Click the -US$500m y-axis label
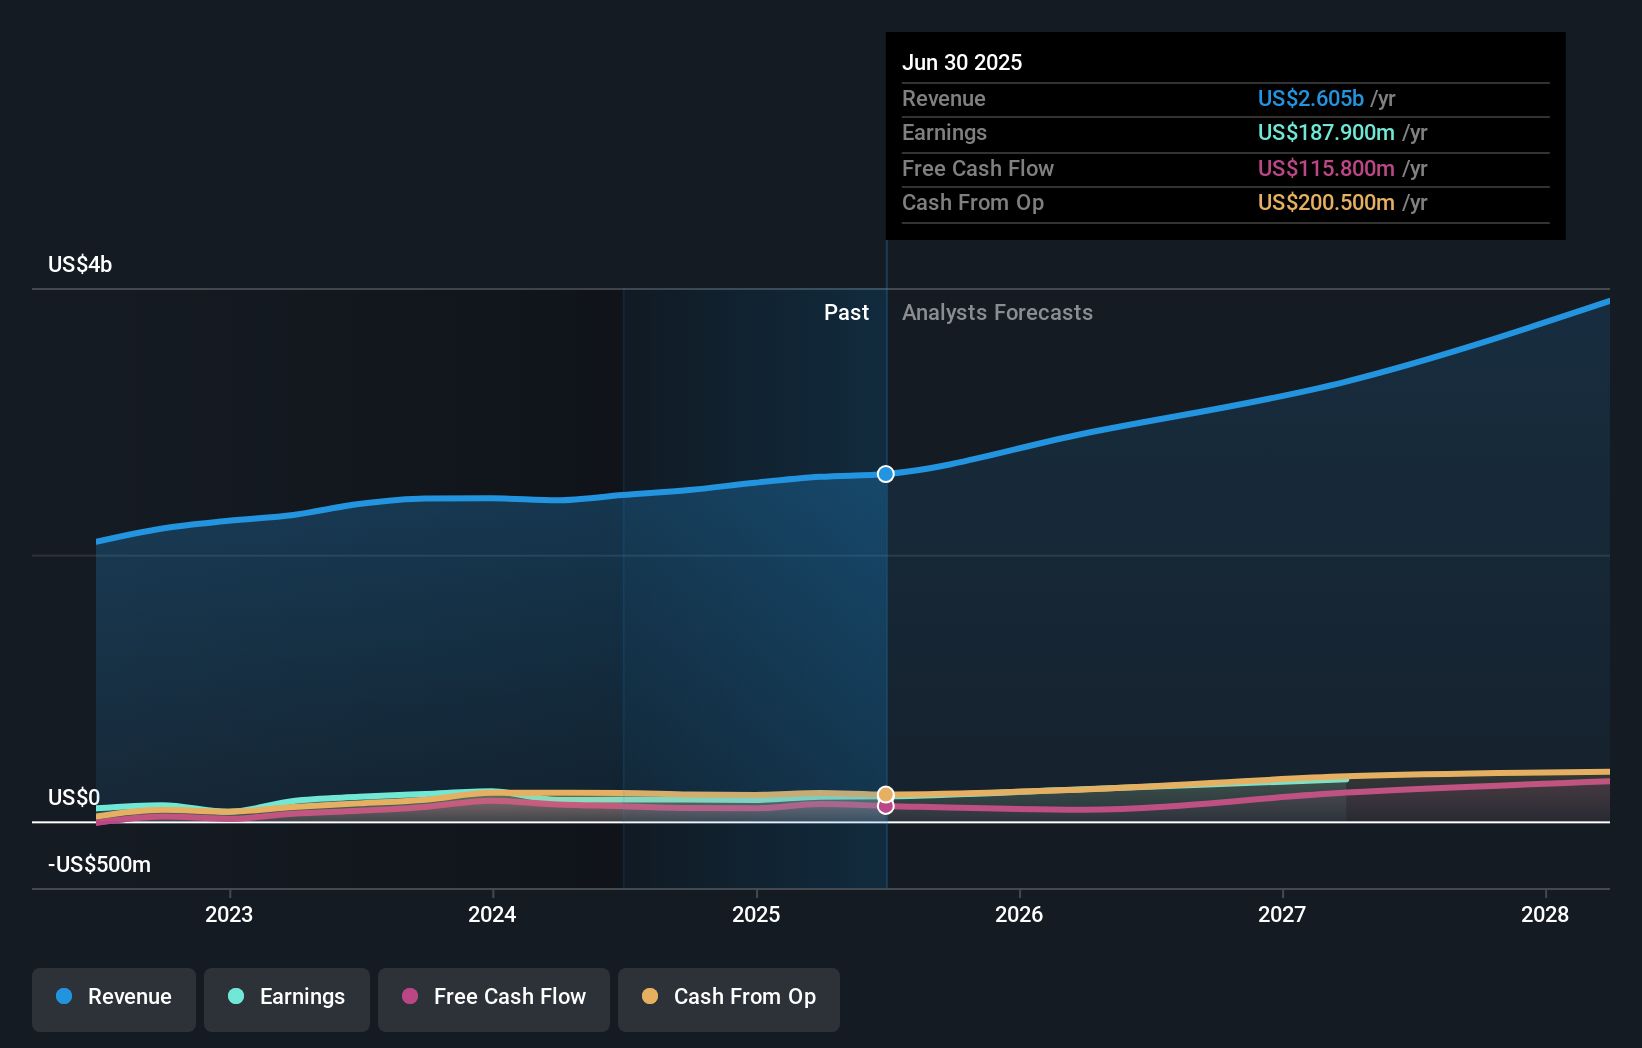The width and height of the screenshot is (1642, 1048). [x=99, y=864]
